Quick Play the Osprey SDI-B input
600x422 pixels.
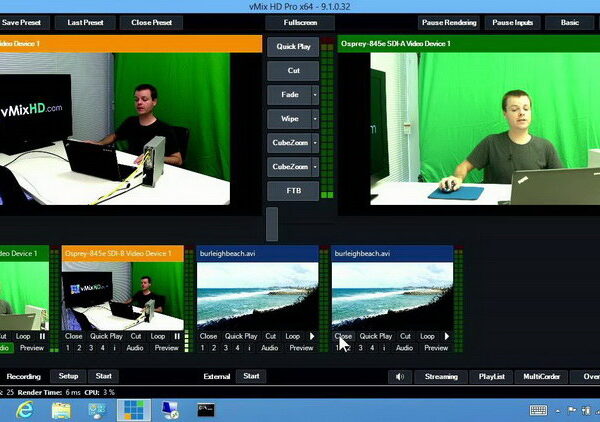tap(106, 336)
